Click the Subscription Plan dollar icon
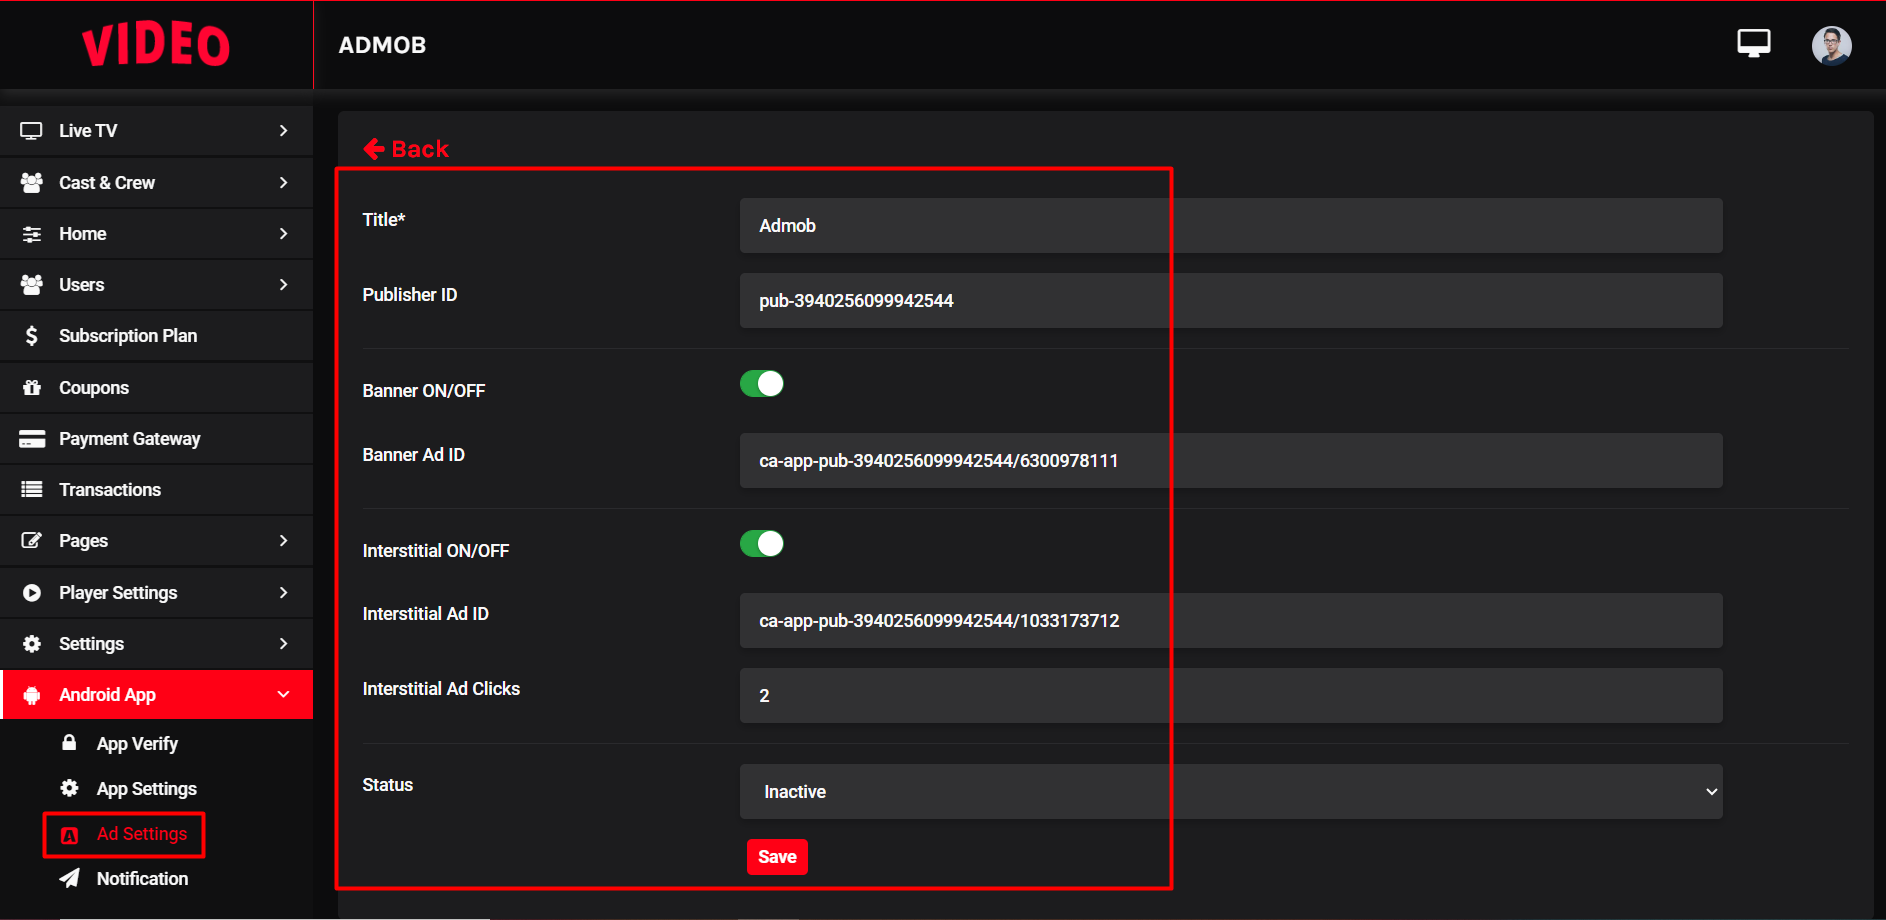Viewport: 1886px width, 920px height. [31, 336]
